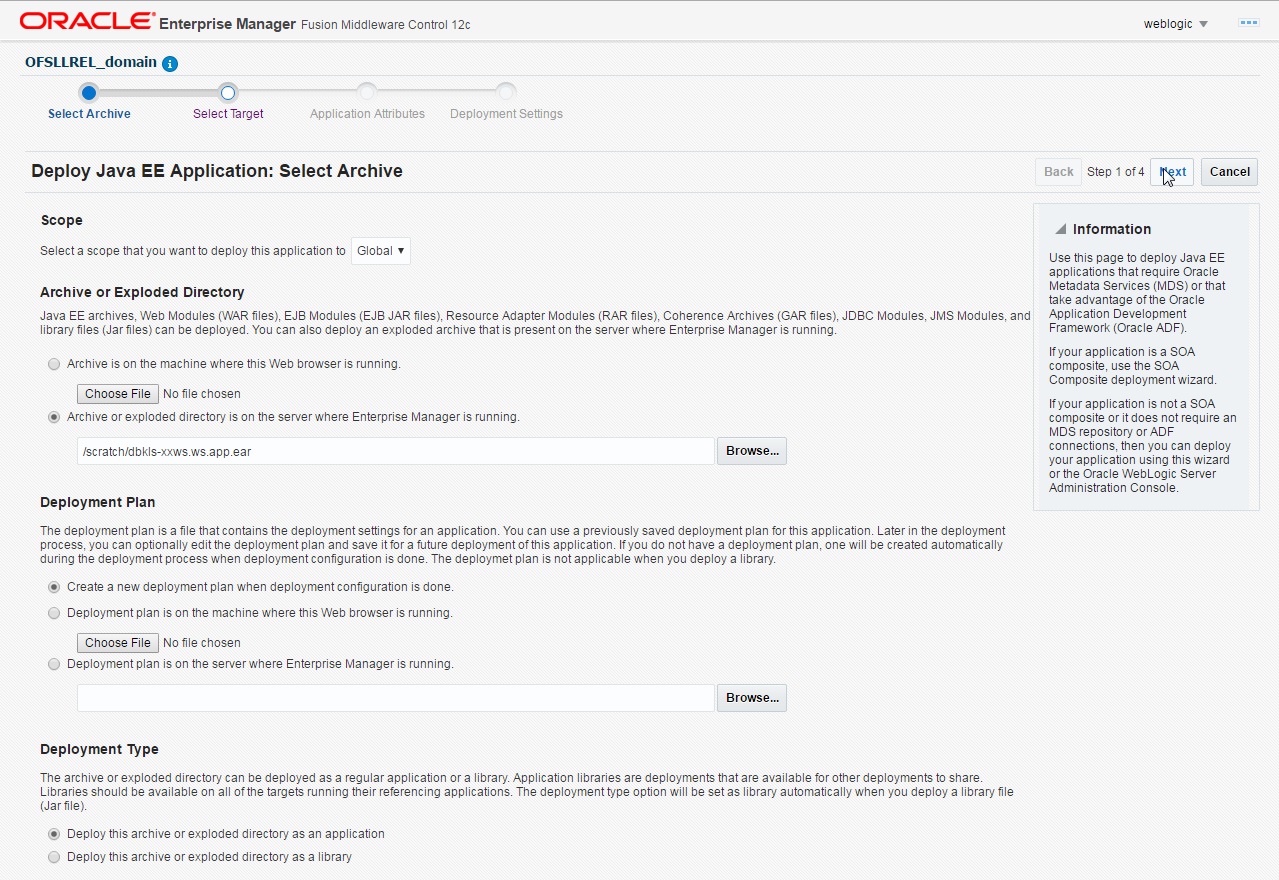
Task: Click the 'Information' panel title
Action: (x=1112, y=229)
